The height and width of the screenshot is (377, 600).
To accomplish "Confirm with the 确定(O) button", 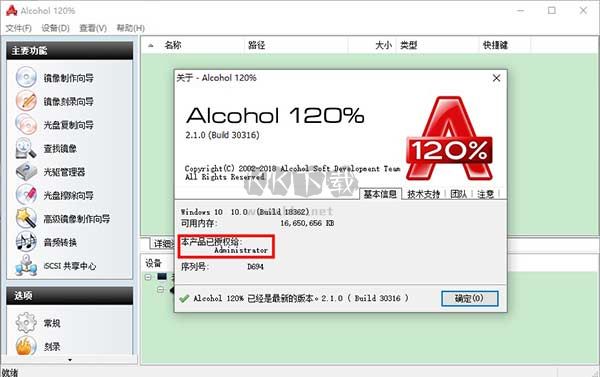I will click(x=470, y=298).
